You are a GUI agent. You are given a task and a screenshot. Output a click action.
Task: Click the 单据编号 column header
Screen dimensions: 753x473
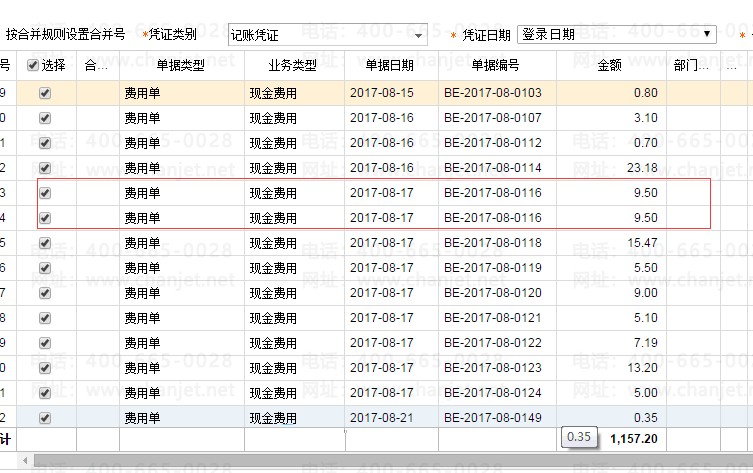497,65
